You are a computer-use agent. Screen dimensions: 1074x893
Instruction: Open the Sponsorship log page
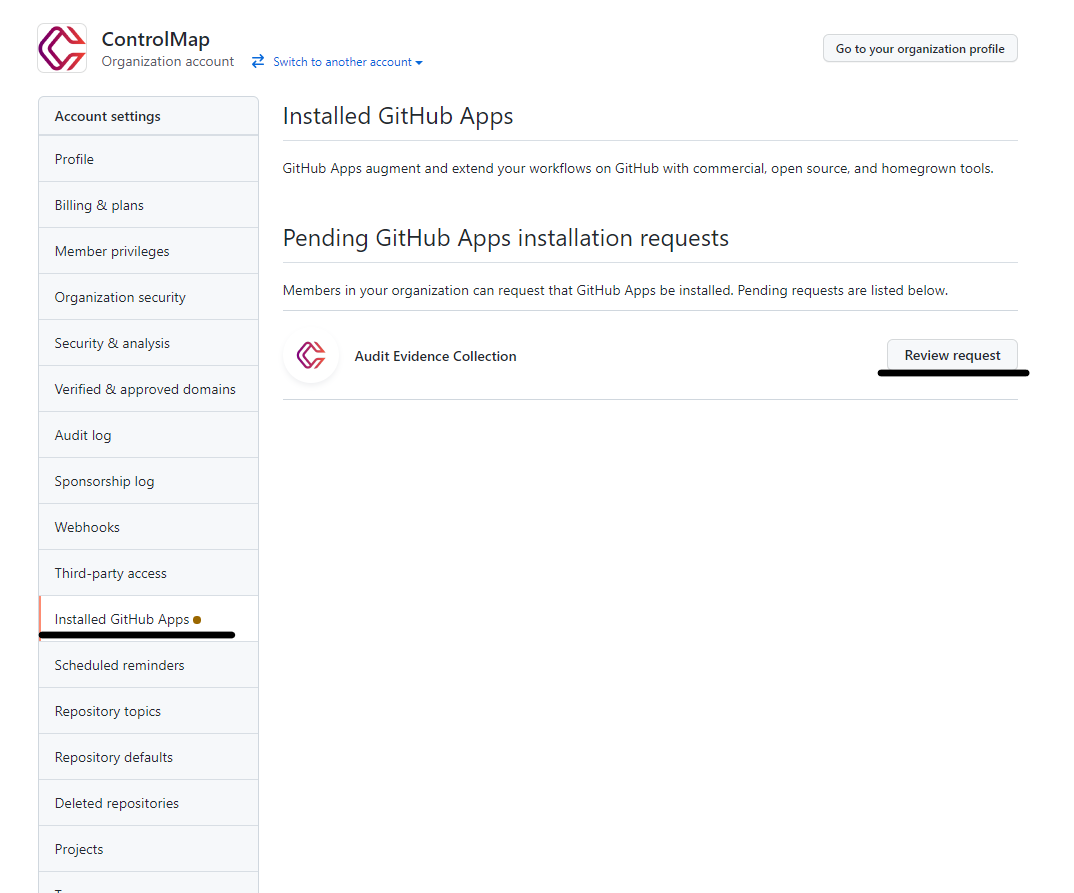[104, 480]
